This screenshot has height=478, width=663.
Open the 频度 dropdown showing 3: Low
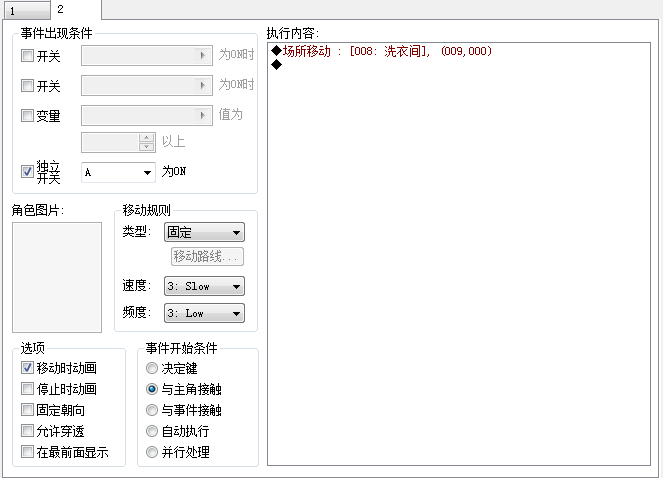pyautogui.click(x=204, y=313)
